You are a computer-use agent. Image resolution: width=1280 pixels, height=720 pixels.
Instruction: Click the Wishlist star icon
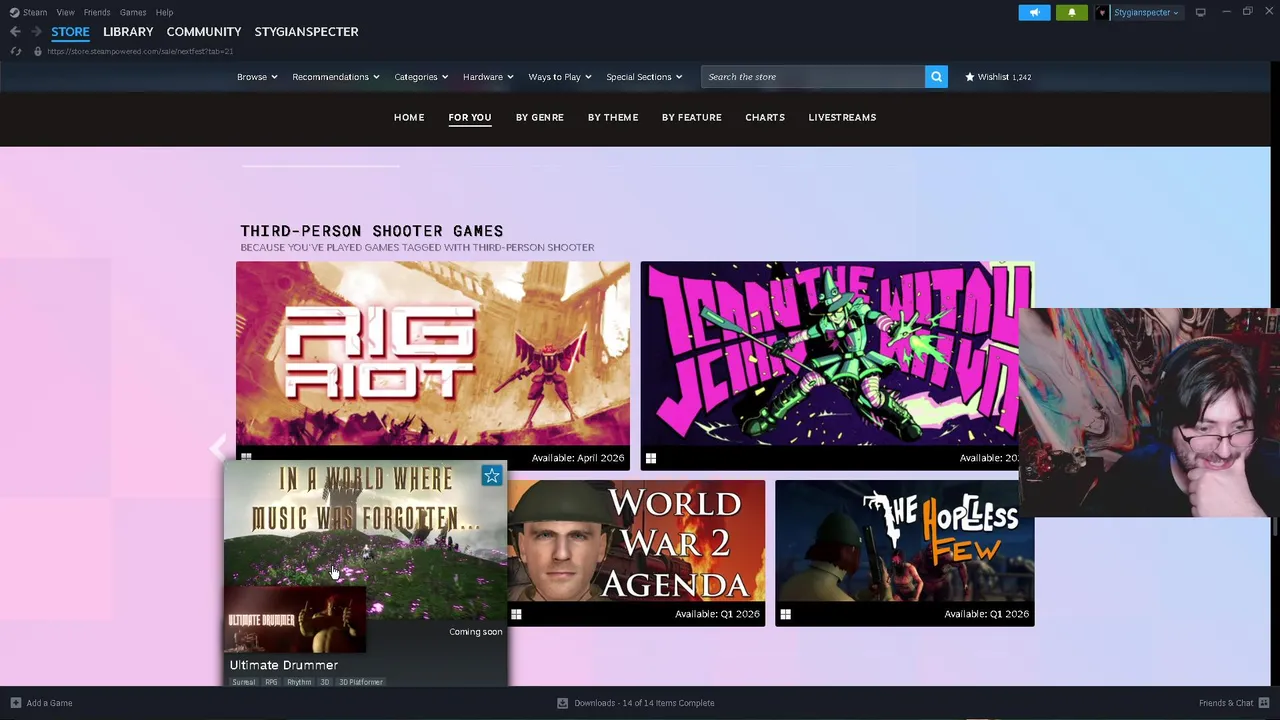(x=969, y=77)
